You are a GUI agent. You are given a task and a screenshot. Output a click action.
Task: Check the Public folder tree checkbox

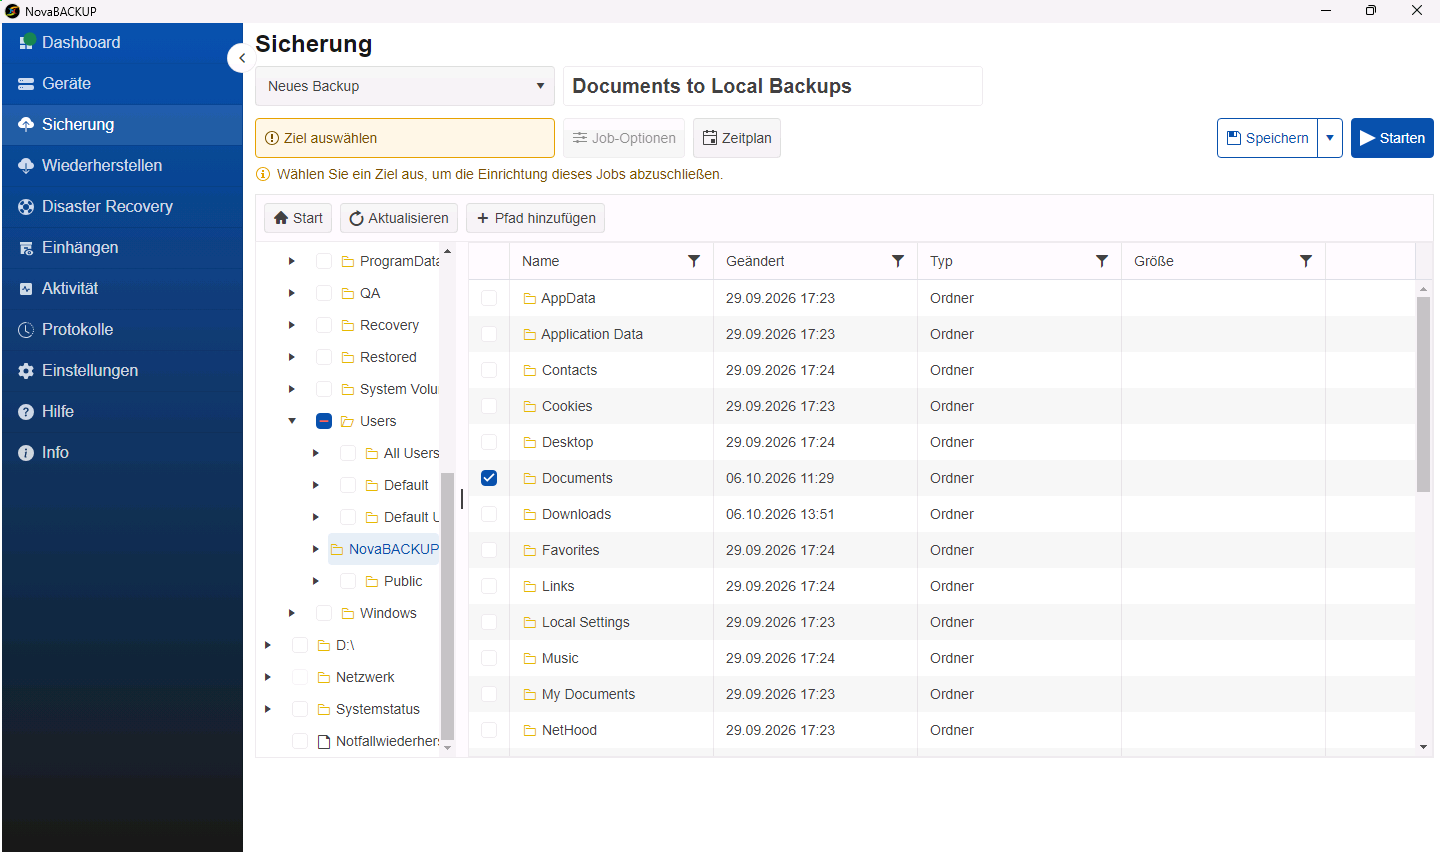(x=348, y=581)
